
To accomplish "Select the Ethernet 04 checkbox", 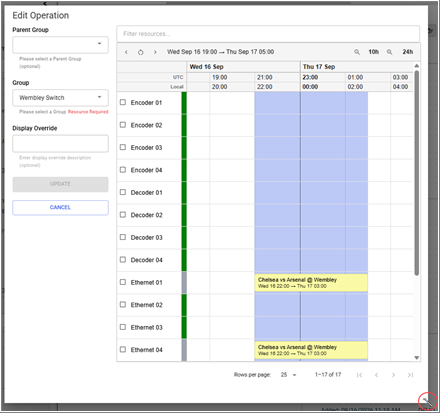I will tap(123, 349).
